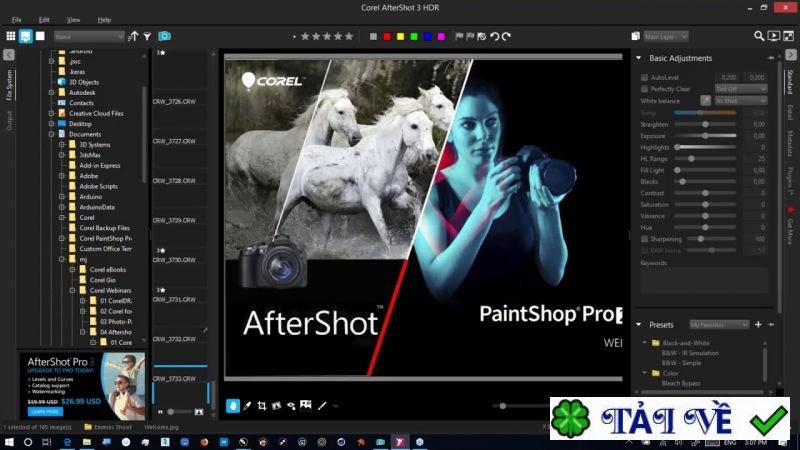Select the Crop tool

click(x=262, y=406)
